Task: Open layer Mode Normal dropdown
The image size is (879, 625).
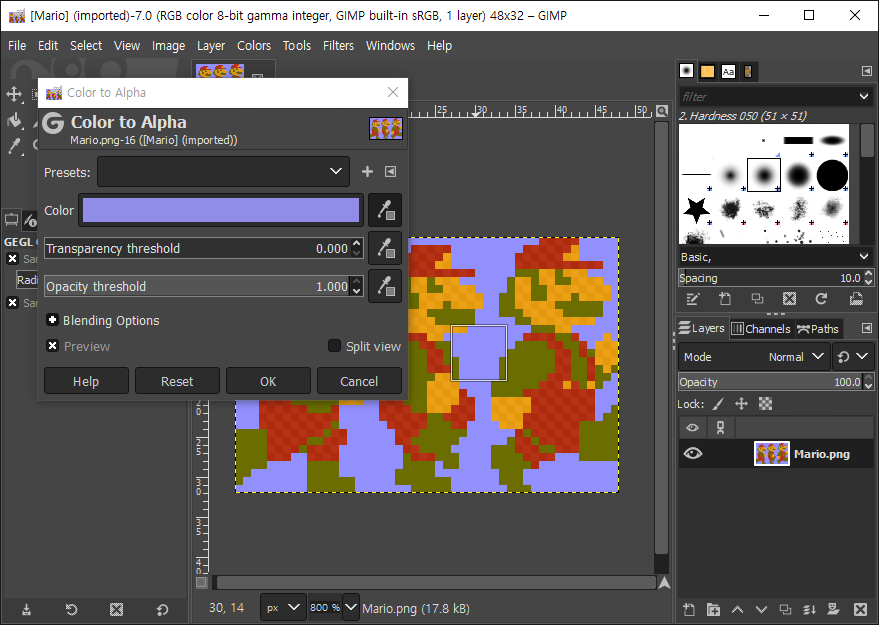Action: 754,357
